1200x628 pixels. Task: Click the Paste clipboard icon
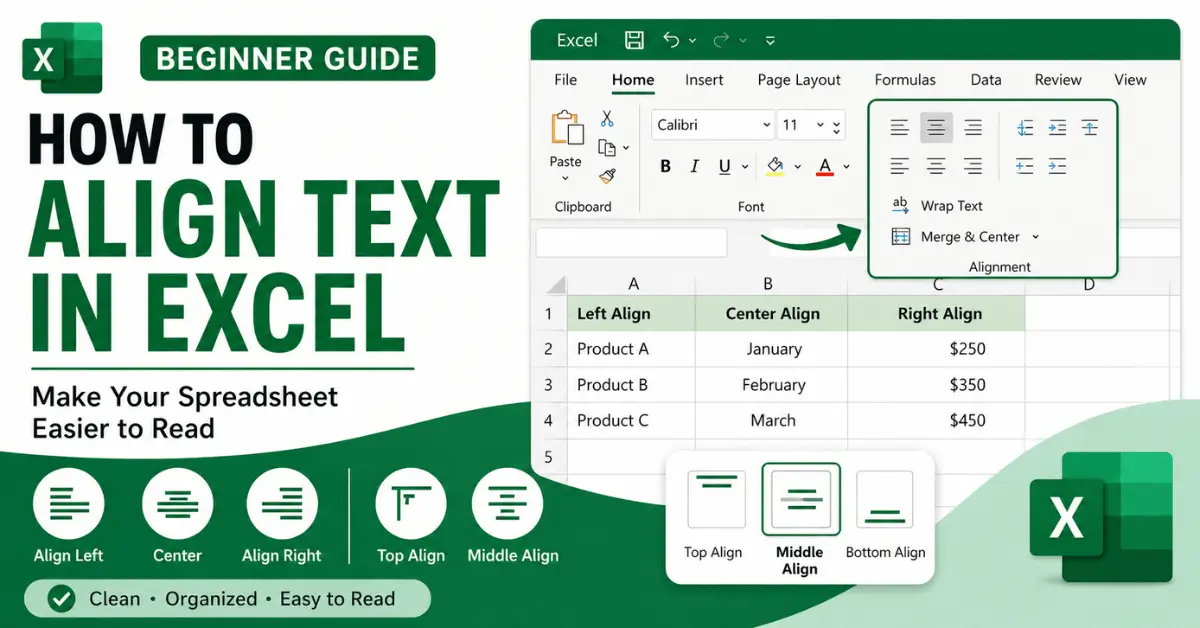click(x=566, y=130)
